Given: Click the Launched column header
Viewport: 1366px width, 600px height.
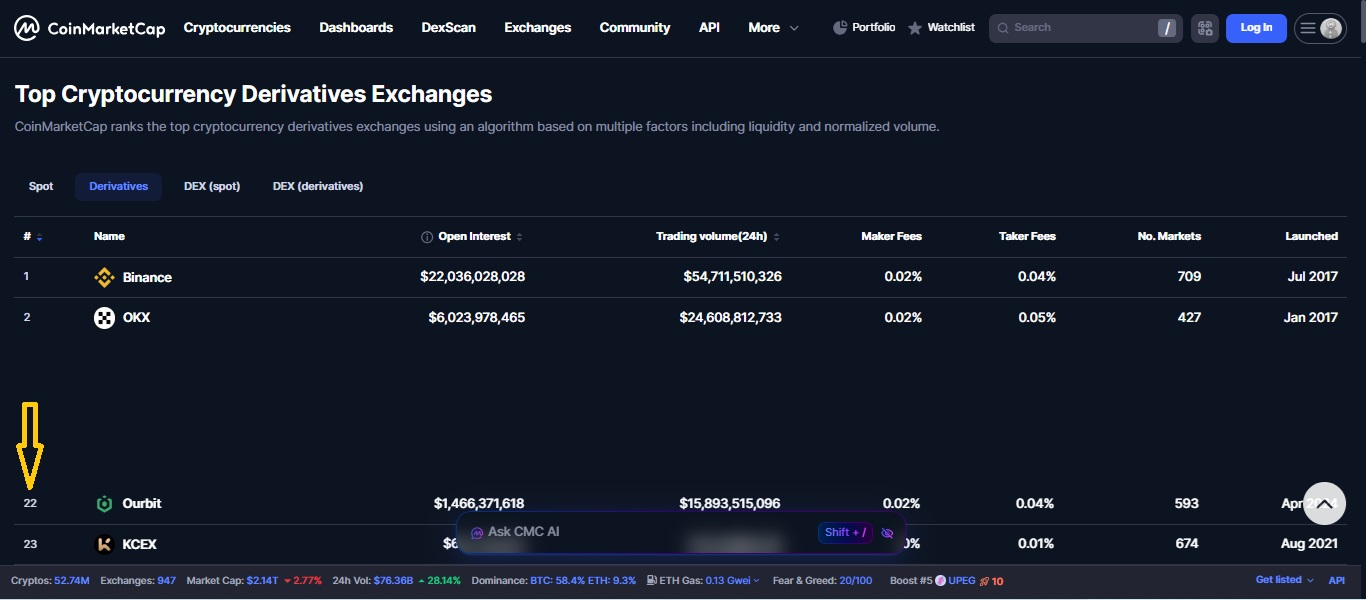Looking at the screenshot, I should pyautogui.click(x=1312, y=237).
